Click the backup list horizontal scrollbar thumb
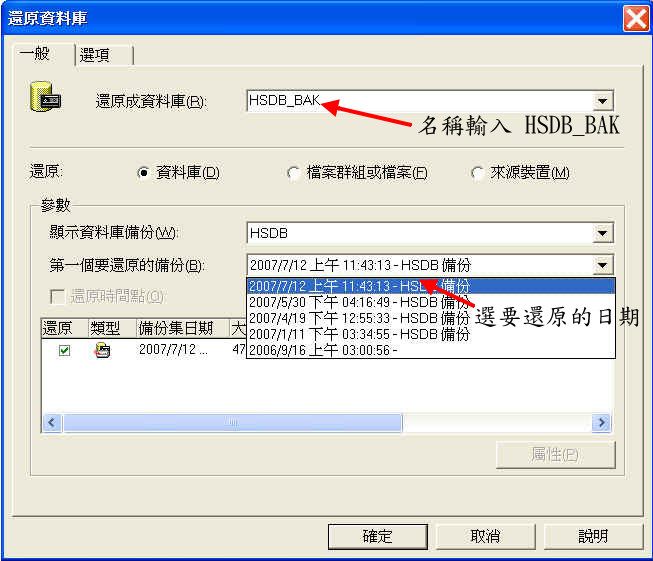 click(232, 422)
